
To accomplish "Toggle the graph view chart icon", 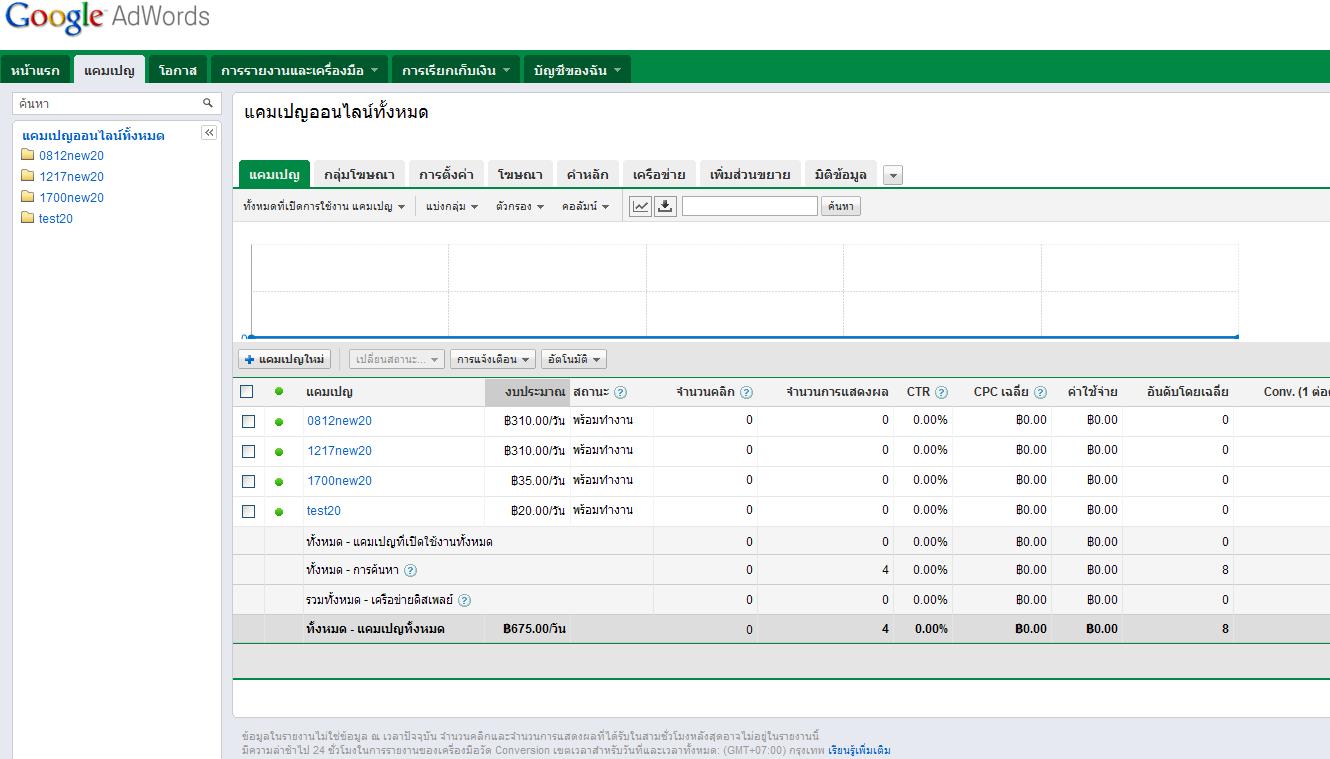I will point(640,206).
